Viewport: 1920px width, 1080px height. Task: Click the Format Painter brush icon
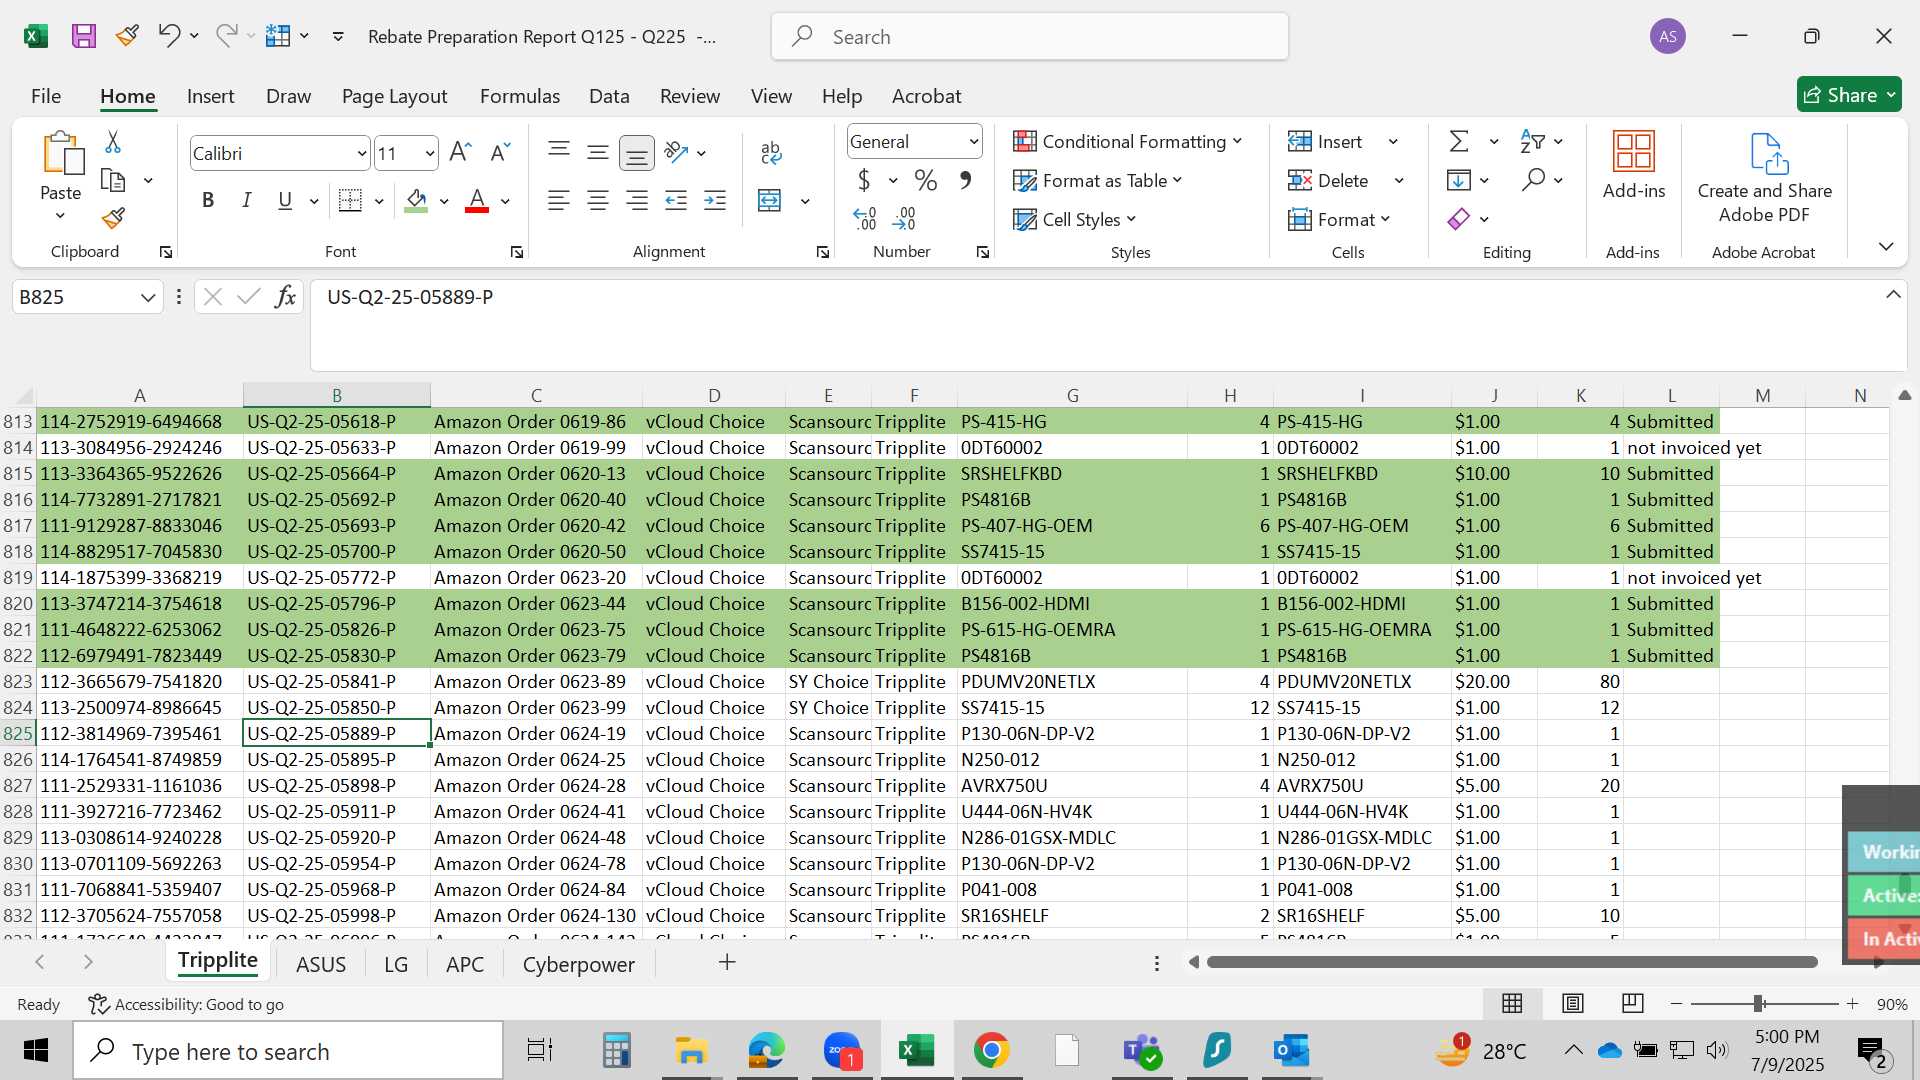pos(113,218)
